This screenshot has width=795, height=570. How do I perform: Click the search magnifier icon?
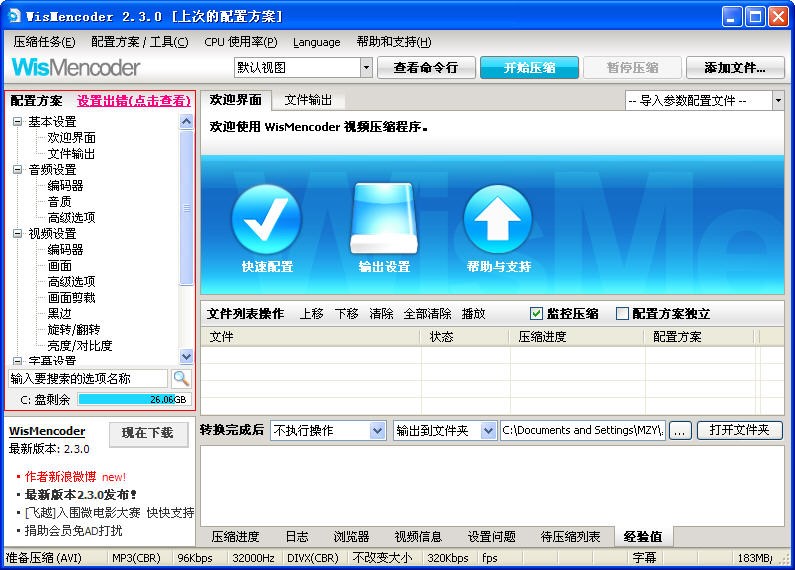[x=181, y=378]
